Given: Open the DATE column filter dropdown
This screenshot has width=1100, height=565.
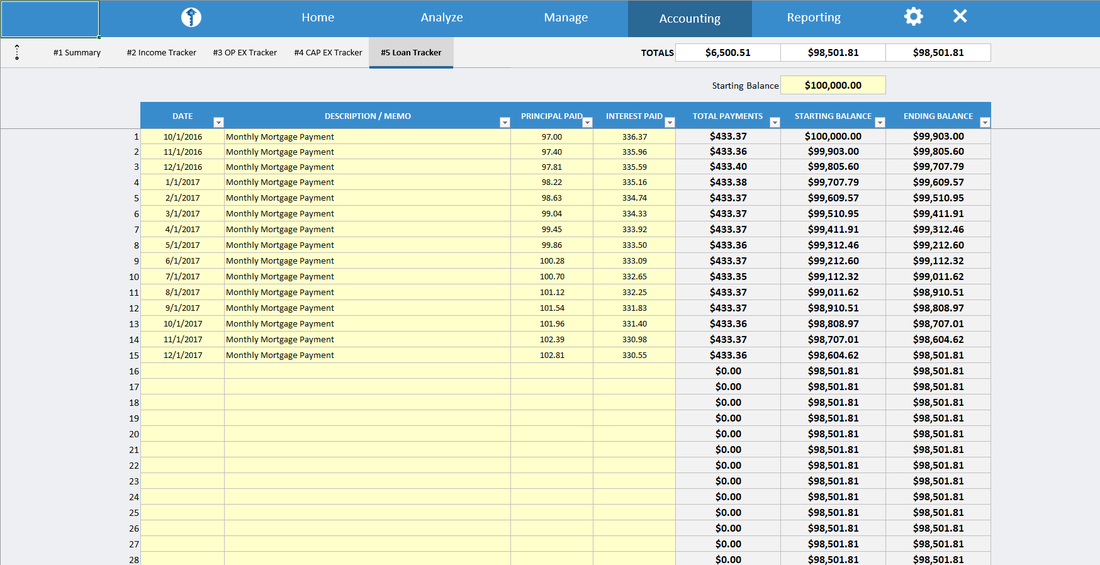Looking at the screenshot, I should point(218,122).
